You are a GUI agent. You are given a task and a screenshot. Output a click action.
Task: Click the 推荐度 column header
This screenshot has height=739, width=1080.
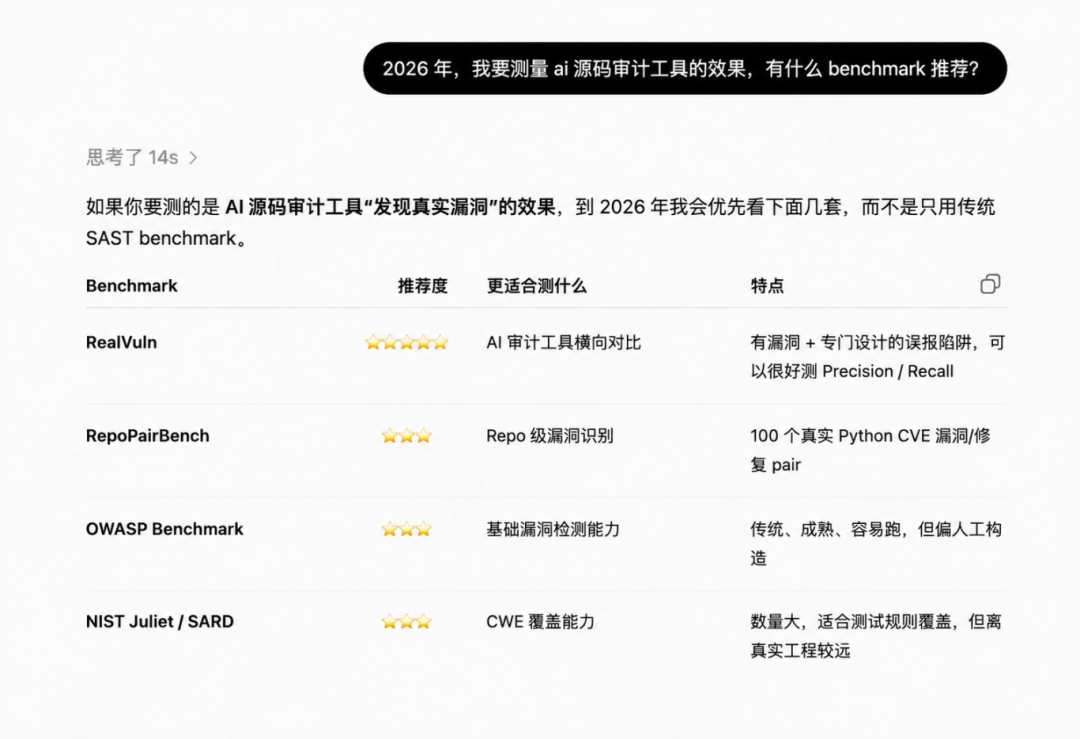(422, 286)
